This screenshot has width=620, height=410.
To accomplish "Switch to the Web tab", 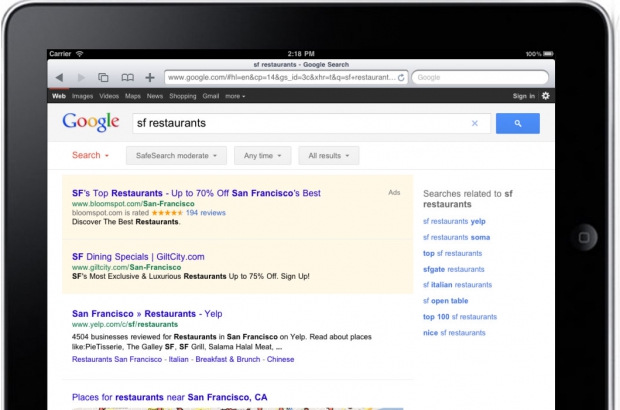I will pos(59,96).
